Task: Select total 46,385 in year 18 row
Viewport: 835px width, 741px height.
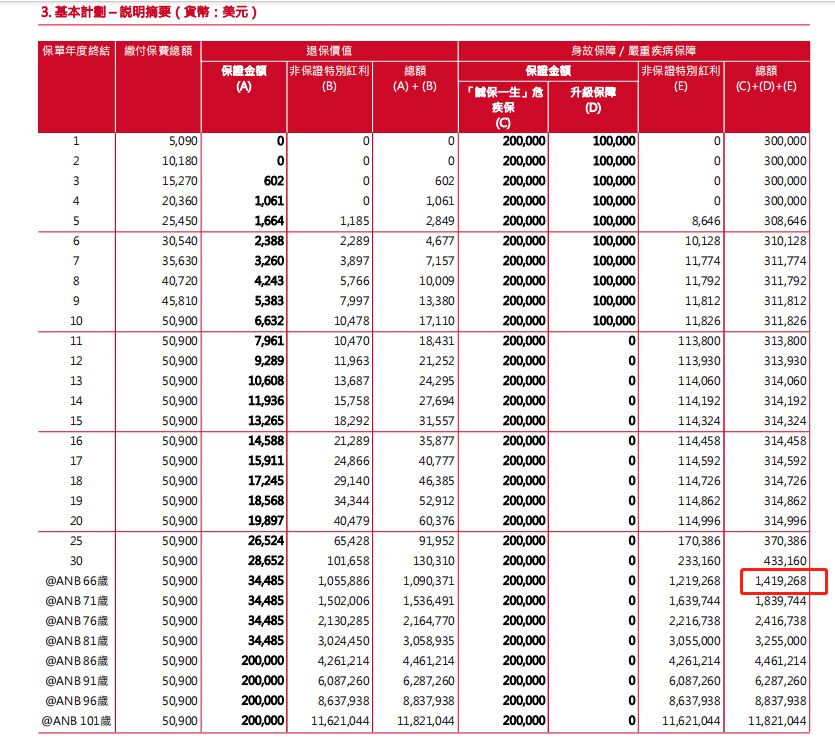Action: [437, 481]
